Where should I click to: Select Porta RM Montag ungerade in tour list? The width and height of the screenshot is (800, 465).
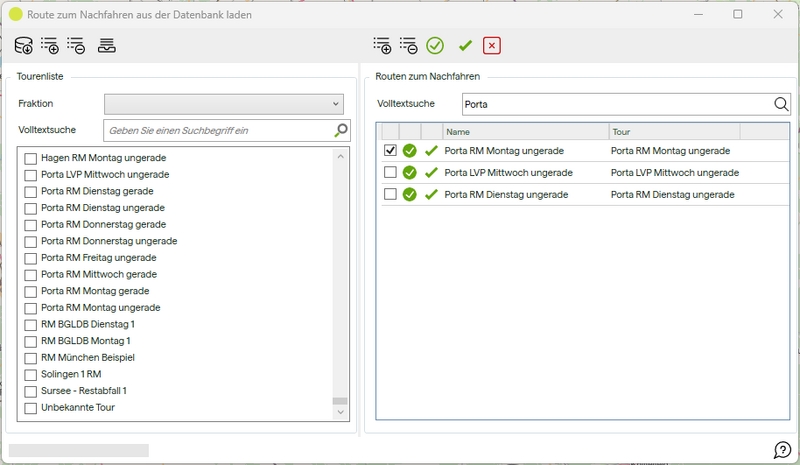coord(101,307)
